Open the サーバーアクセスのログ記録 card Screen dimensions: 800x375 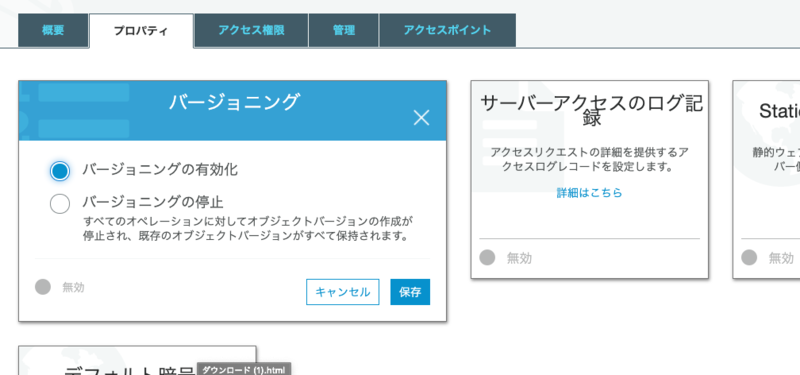point(590,179)
